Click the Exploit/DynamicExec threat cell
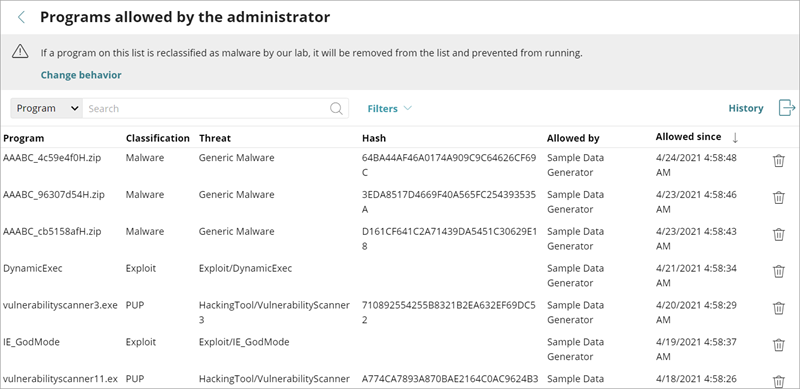The width and height of the screenshot is (800, 389). [x=245, y=268]
